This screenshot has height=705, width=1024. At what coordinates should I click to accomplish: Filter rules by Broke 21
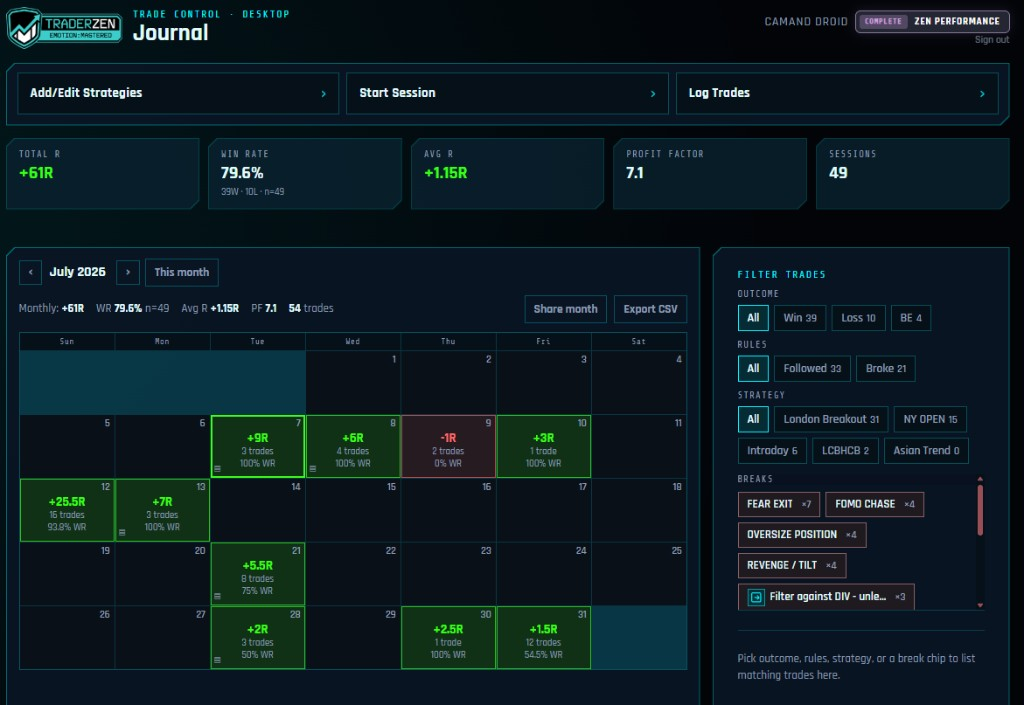(886, 368)
